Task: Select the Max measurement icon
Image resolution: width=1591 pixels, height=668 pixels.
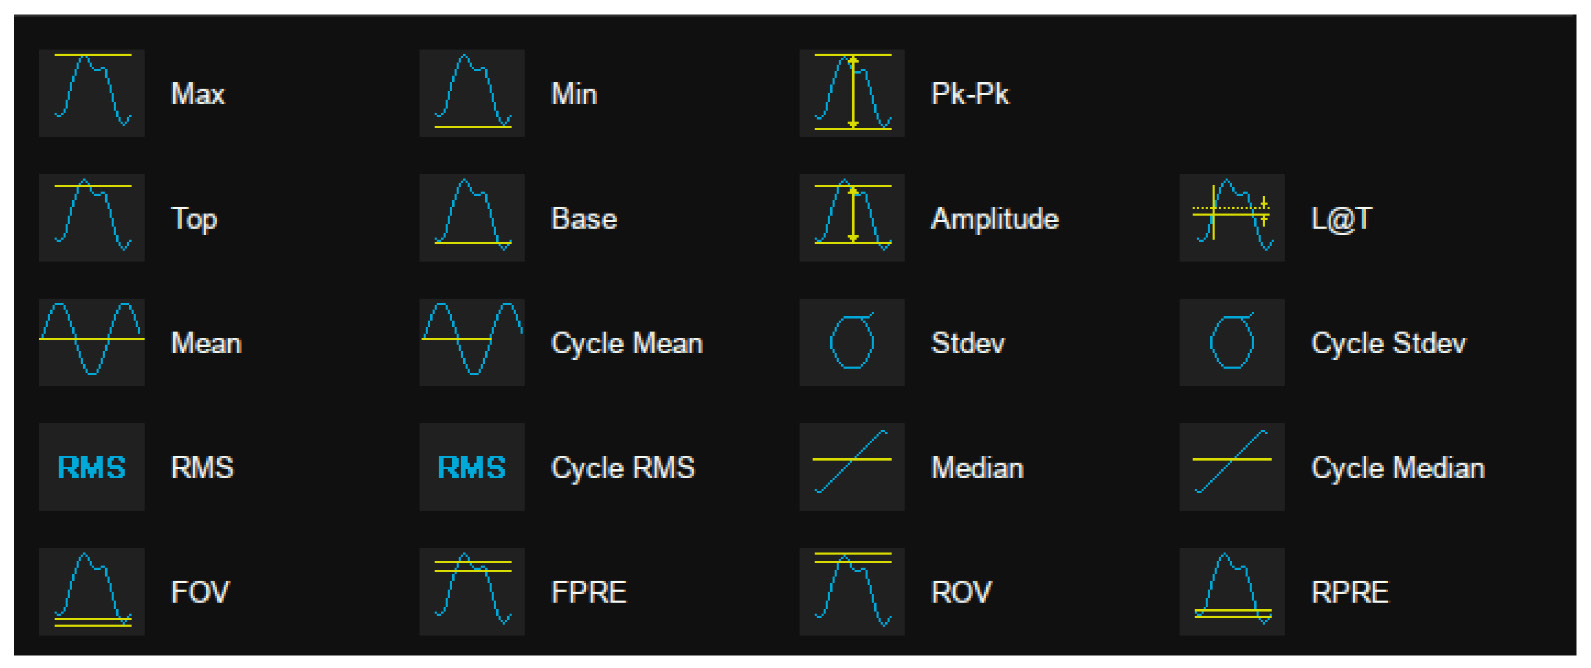Action: [92, 93]
